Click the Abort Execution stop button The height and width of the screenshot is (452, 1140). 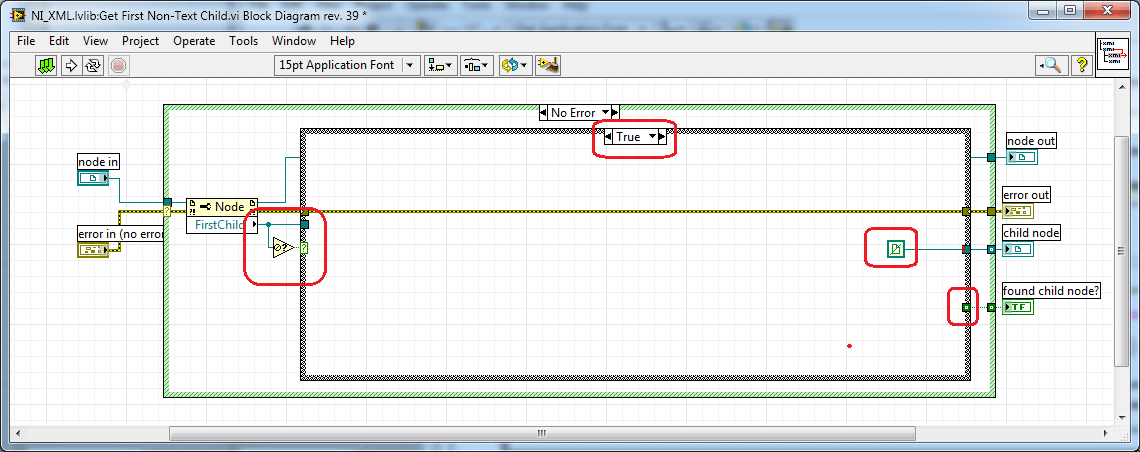coord(119,65)
